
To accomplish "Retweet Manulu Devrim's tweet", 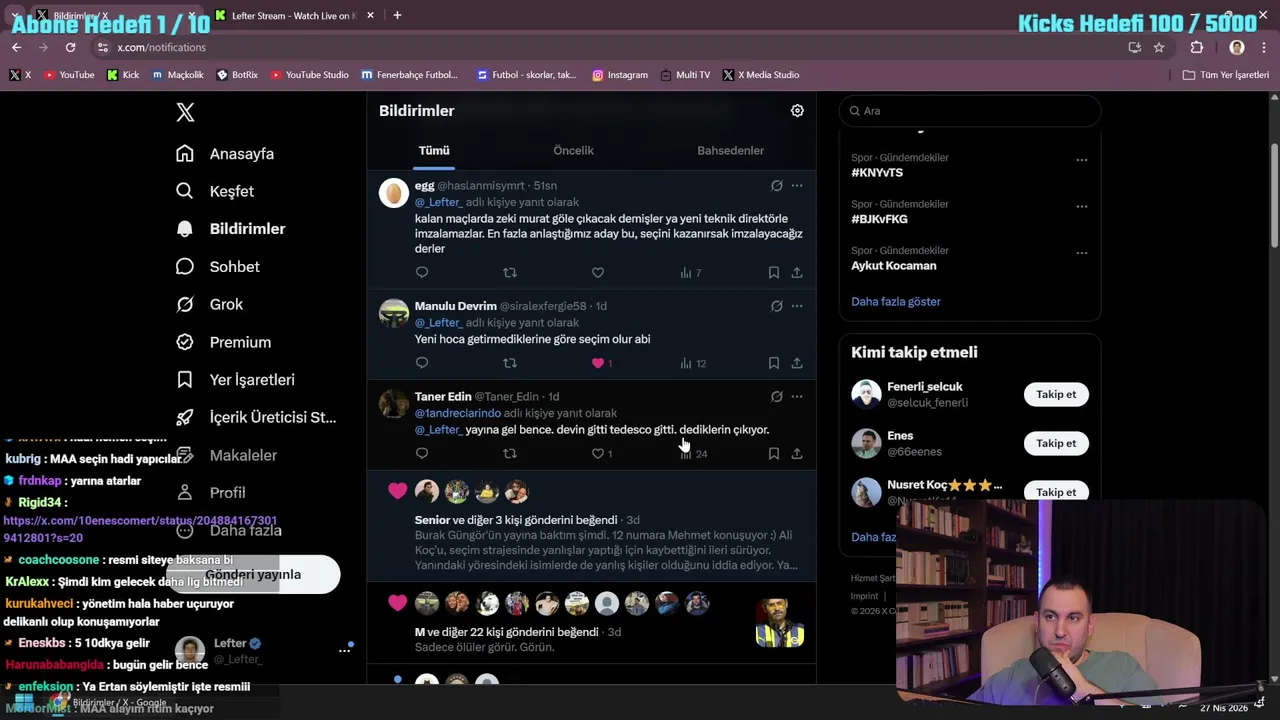I will (510, 363).
